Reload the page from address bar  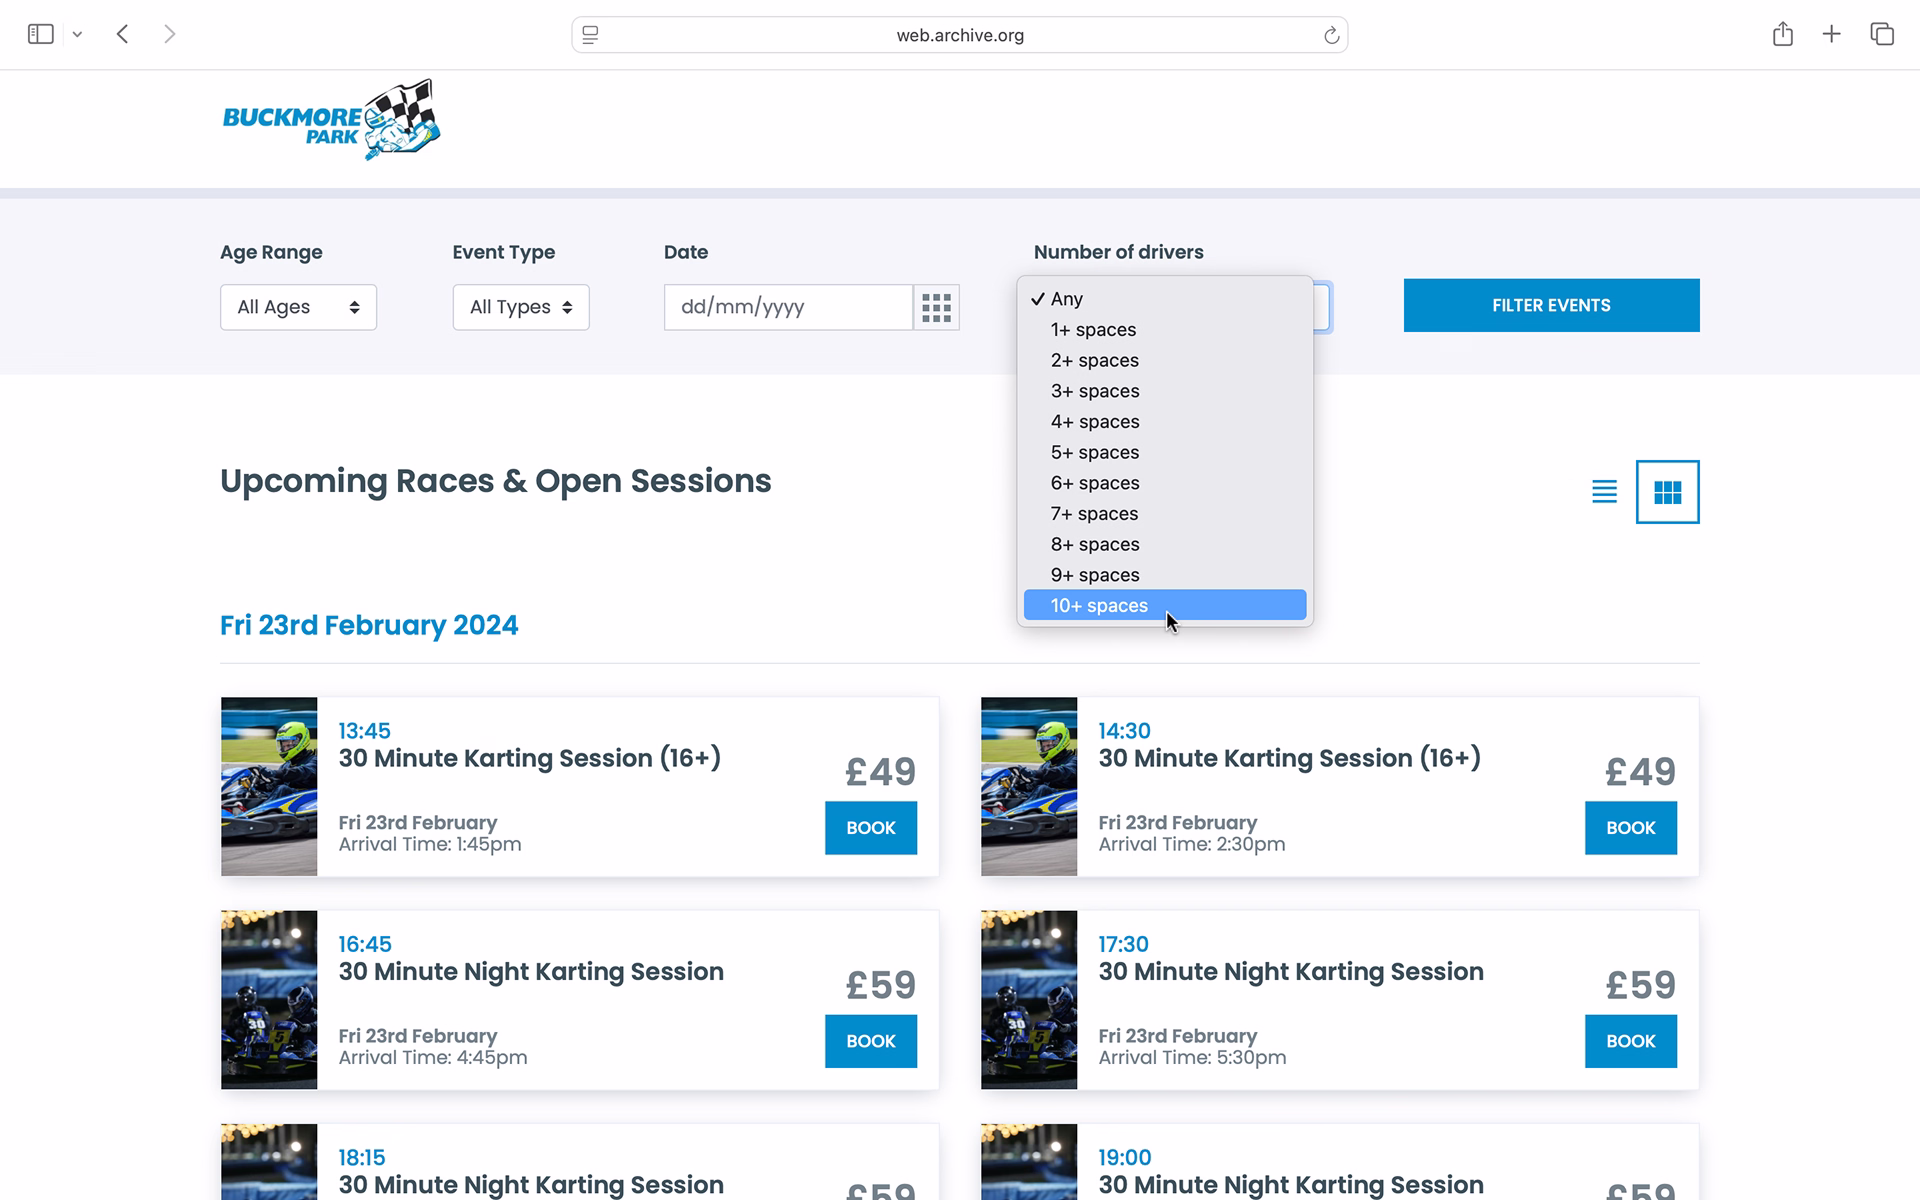(x=1331, y=36)
